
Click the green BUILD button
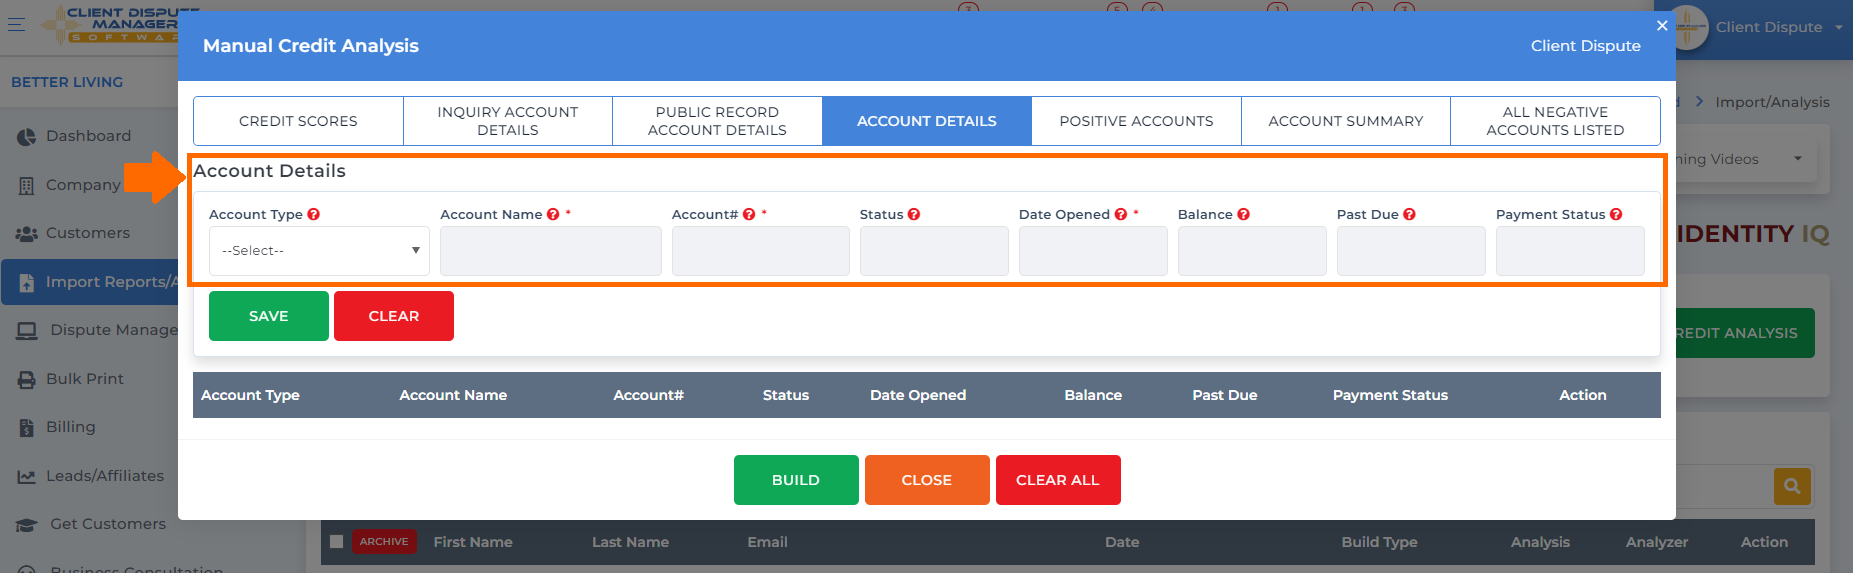pyautogui.click(x=796, y=480)
